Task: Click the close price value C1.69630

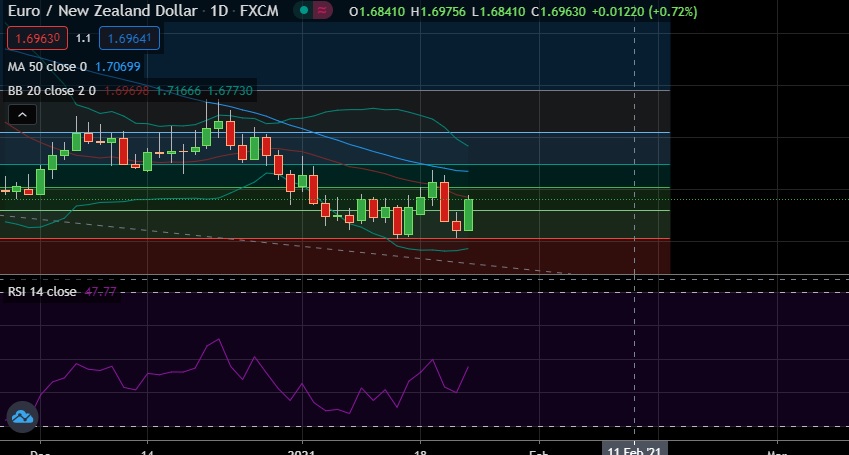Action: (558, 11)
